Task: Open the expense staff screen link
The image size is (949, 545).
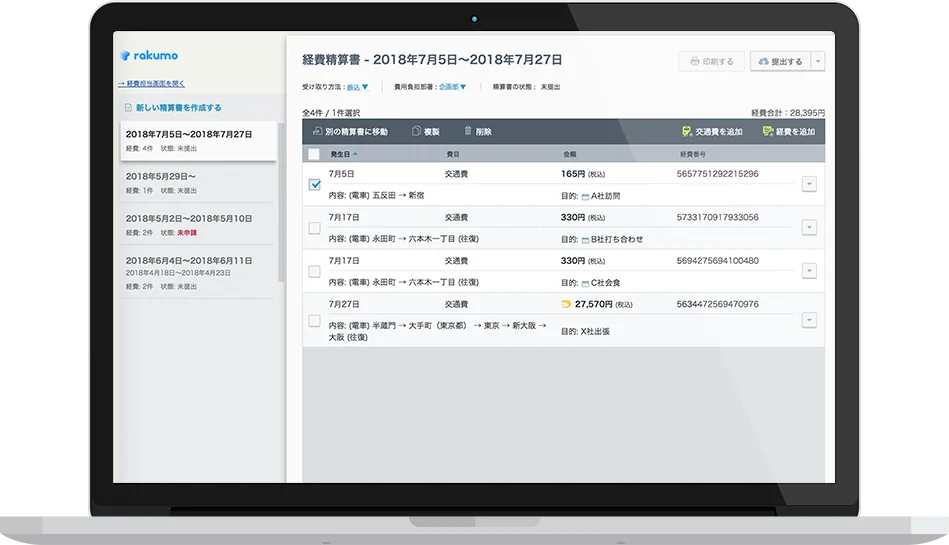Action: click(x=151, y=84)
